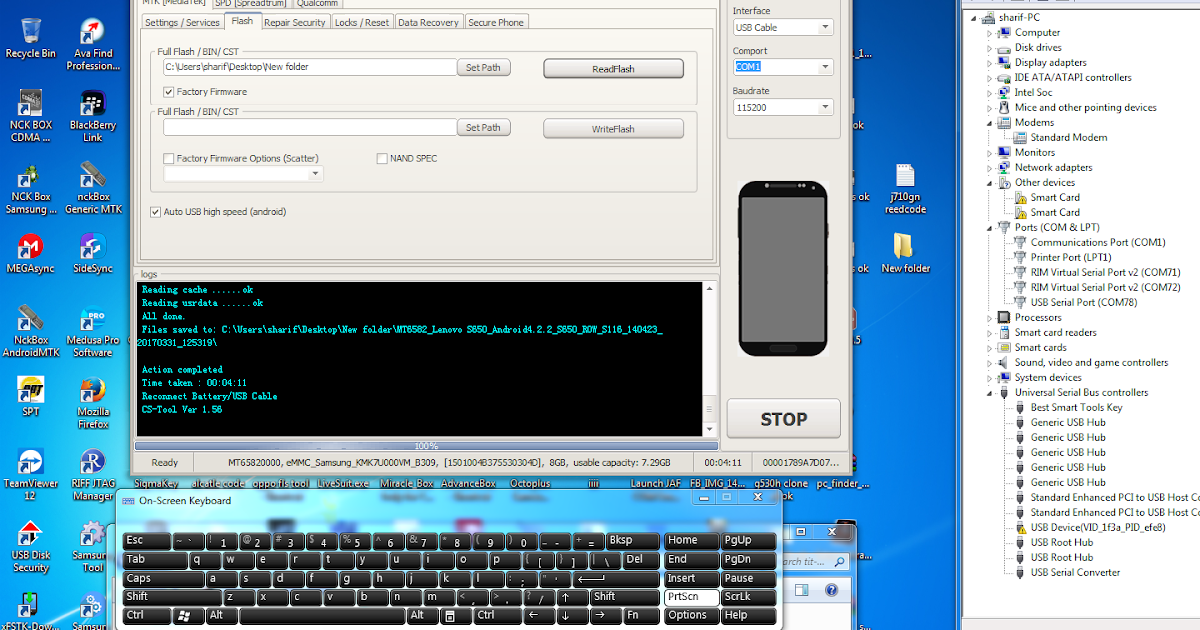The width and height of the screenshot is (1200, 630).
Task: Toggle first Factory Firmware checkbox
Action: point(169,92)
